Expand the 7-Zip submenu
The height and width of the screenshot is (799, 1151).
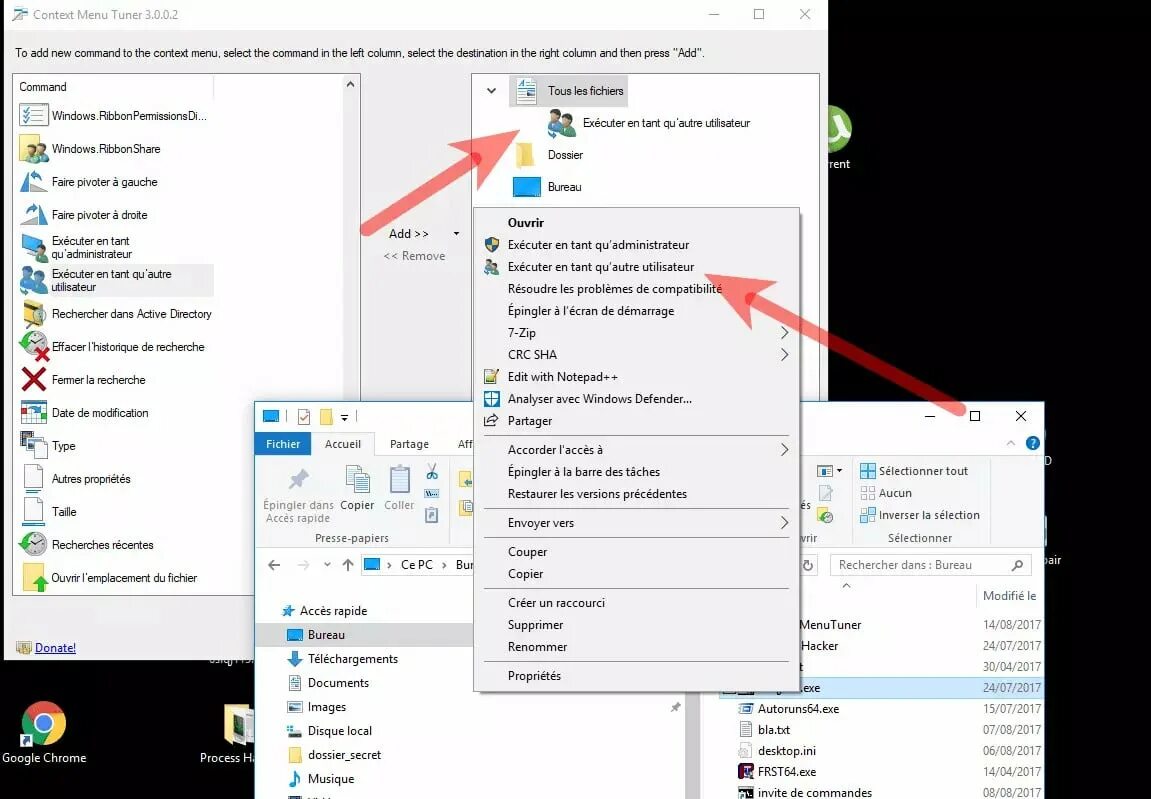coord(784,333)
